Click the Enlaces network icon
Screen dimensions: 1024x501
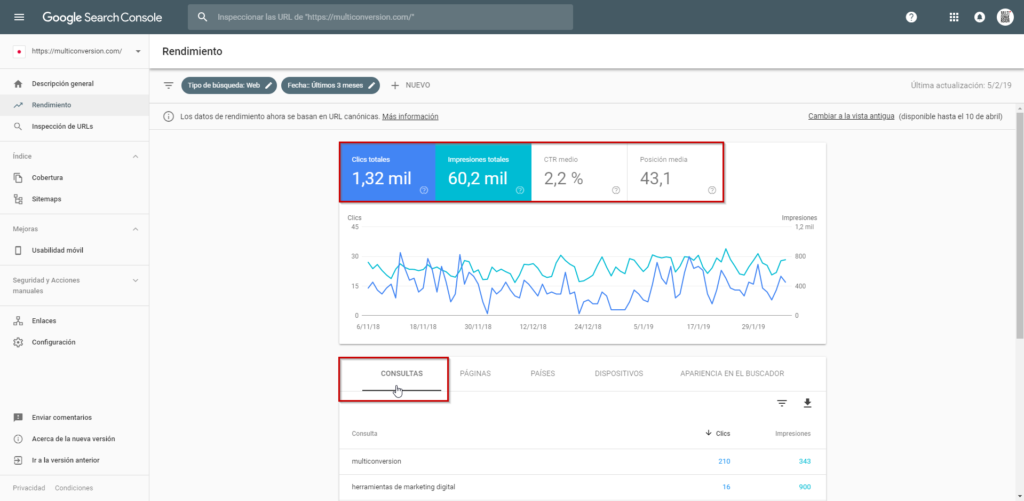18,321
